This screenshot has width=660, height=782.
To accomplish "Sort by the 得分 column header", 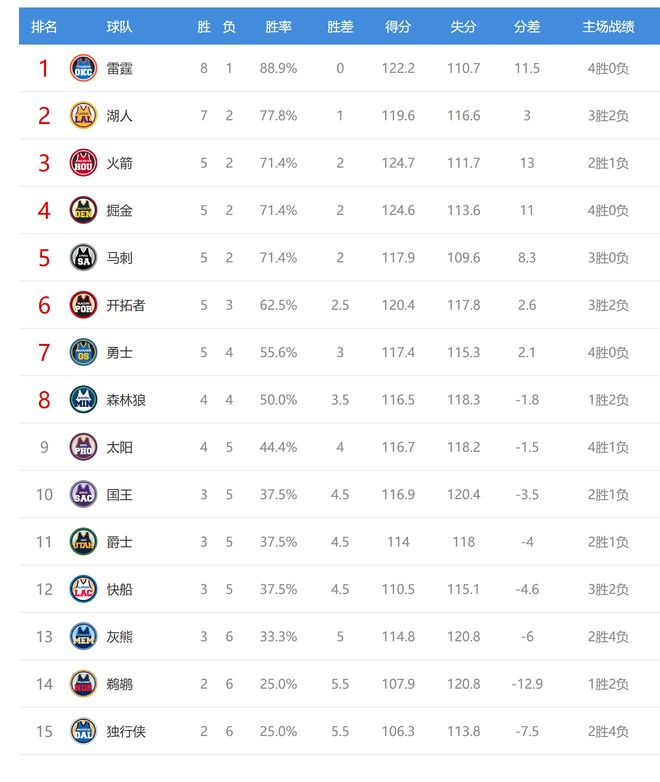I will pos(398,27).
